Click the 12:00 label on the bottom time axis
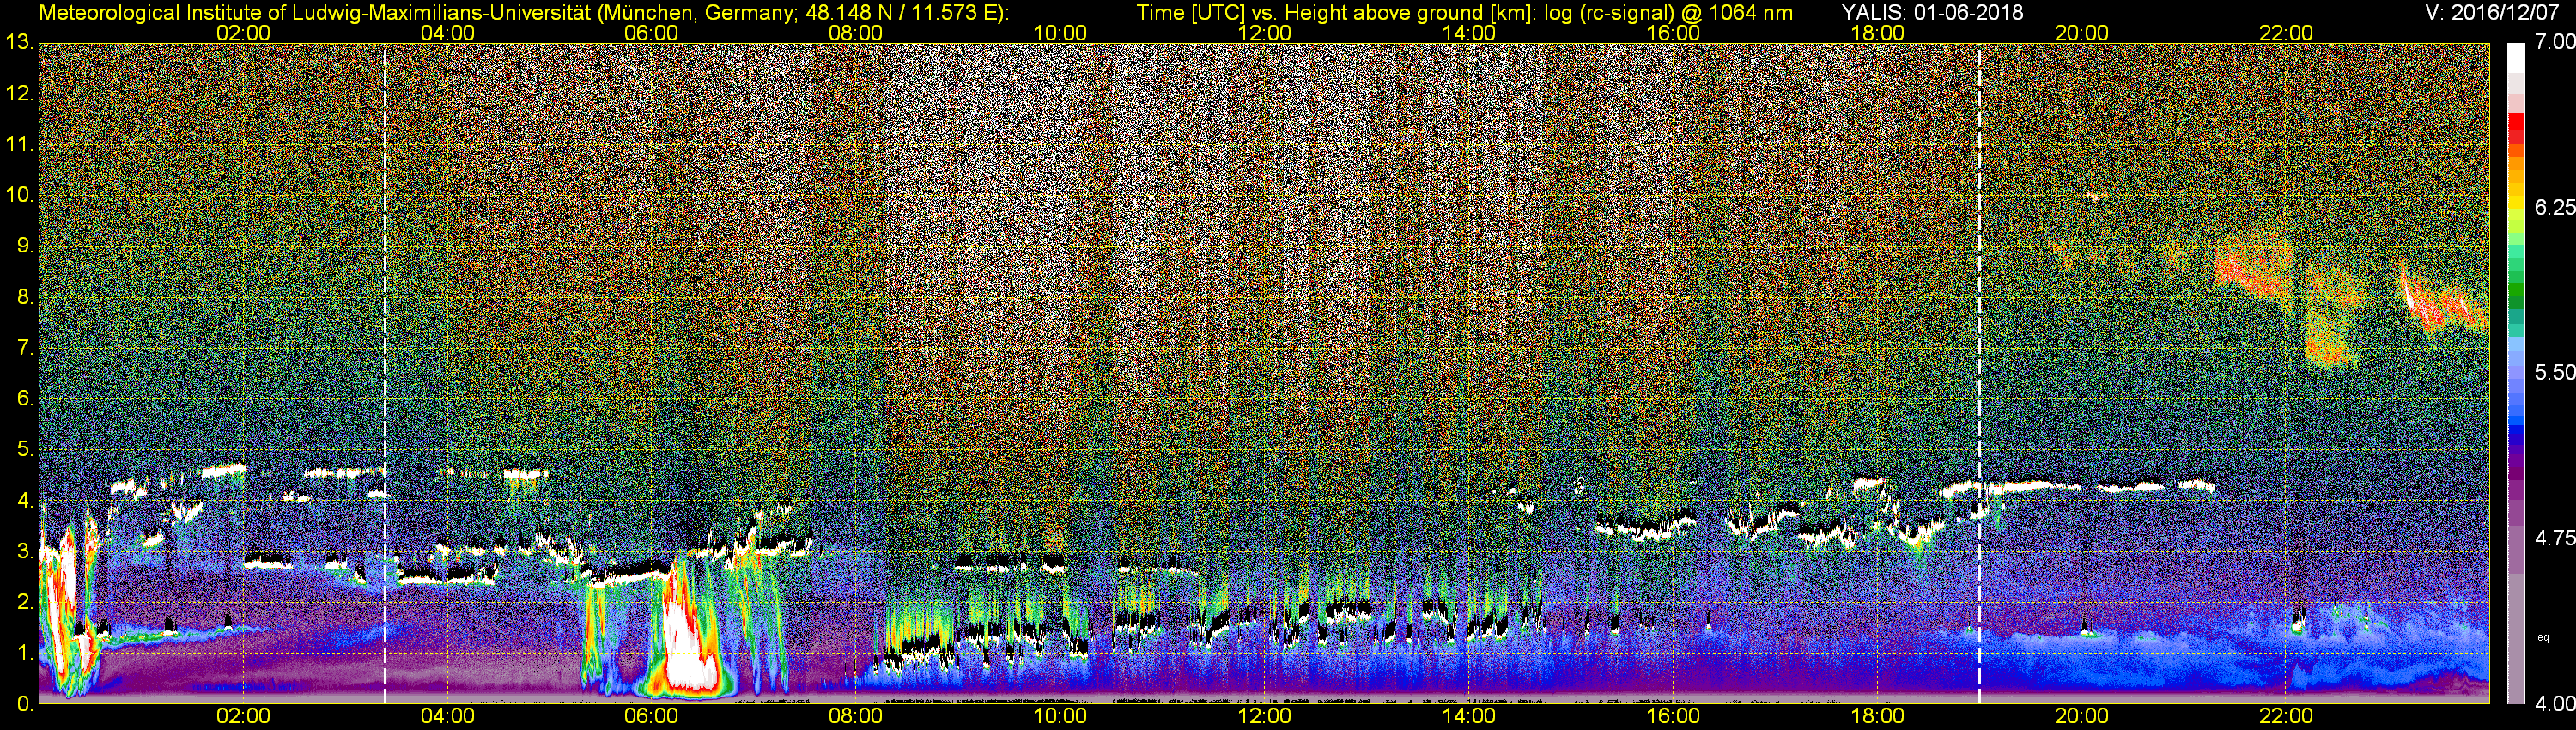The image size is (2576, 730). pos(1264,716)
